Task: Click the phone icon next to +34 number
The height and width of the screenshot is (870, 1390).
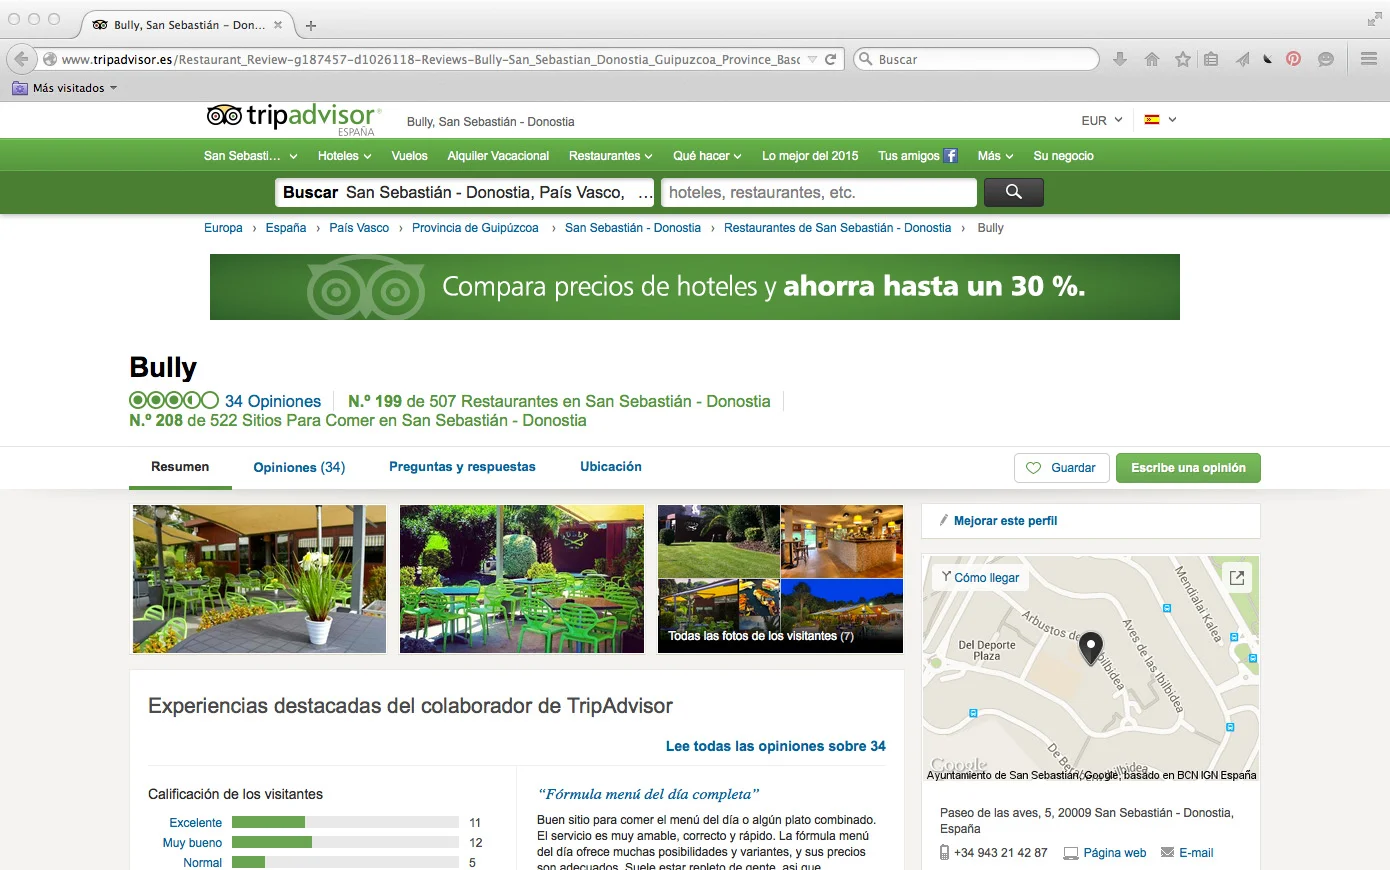Action: [x=944, y=853]
